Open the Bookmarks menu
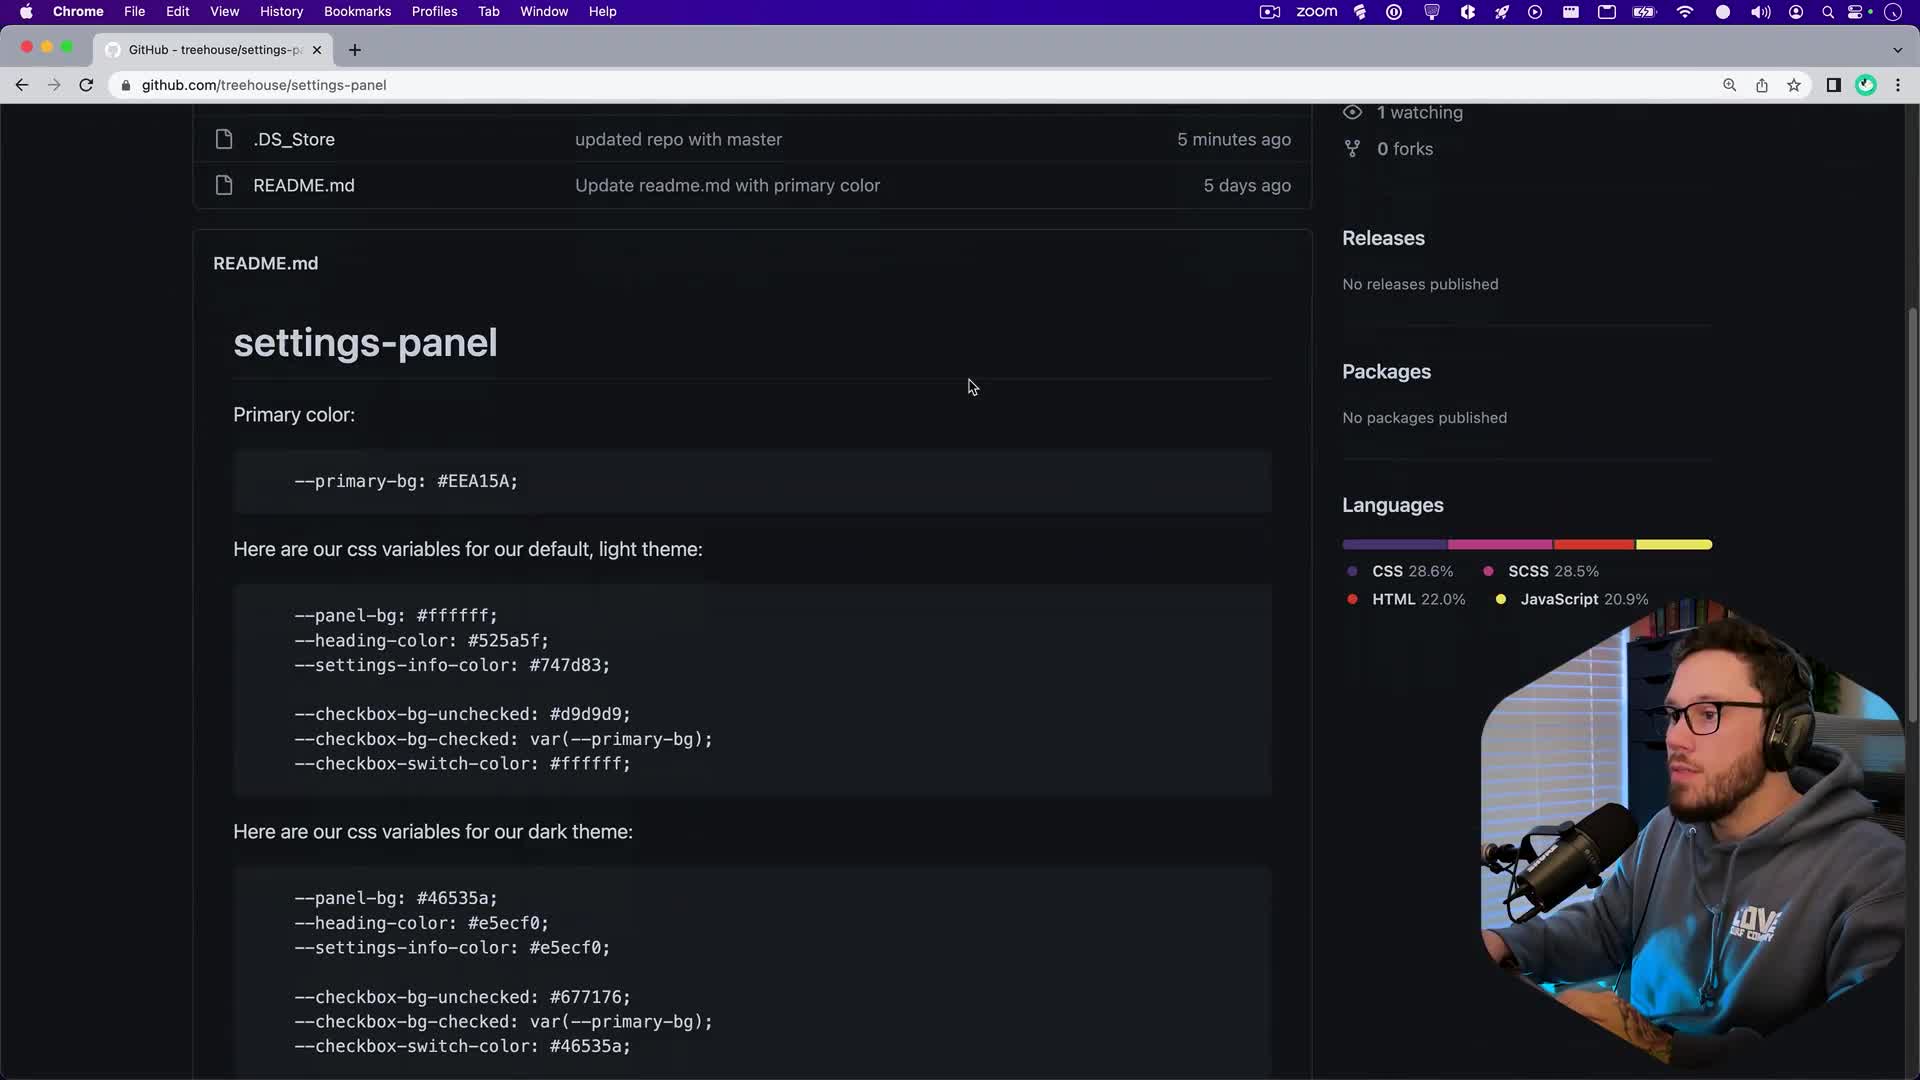The height and width of the screenshot is (1080, 1920). 357,11
